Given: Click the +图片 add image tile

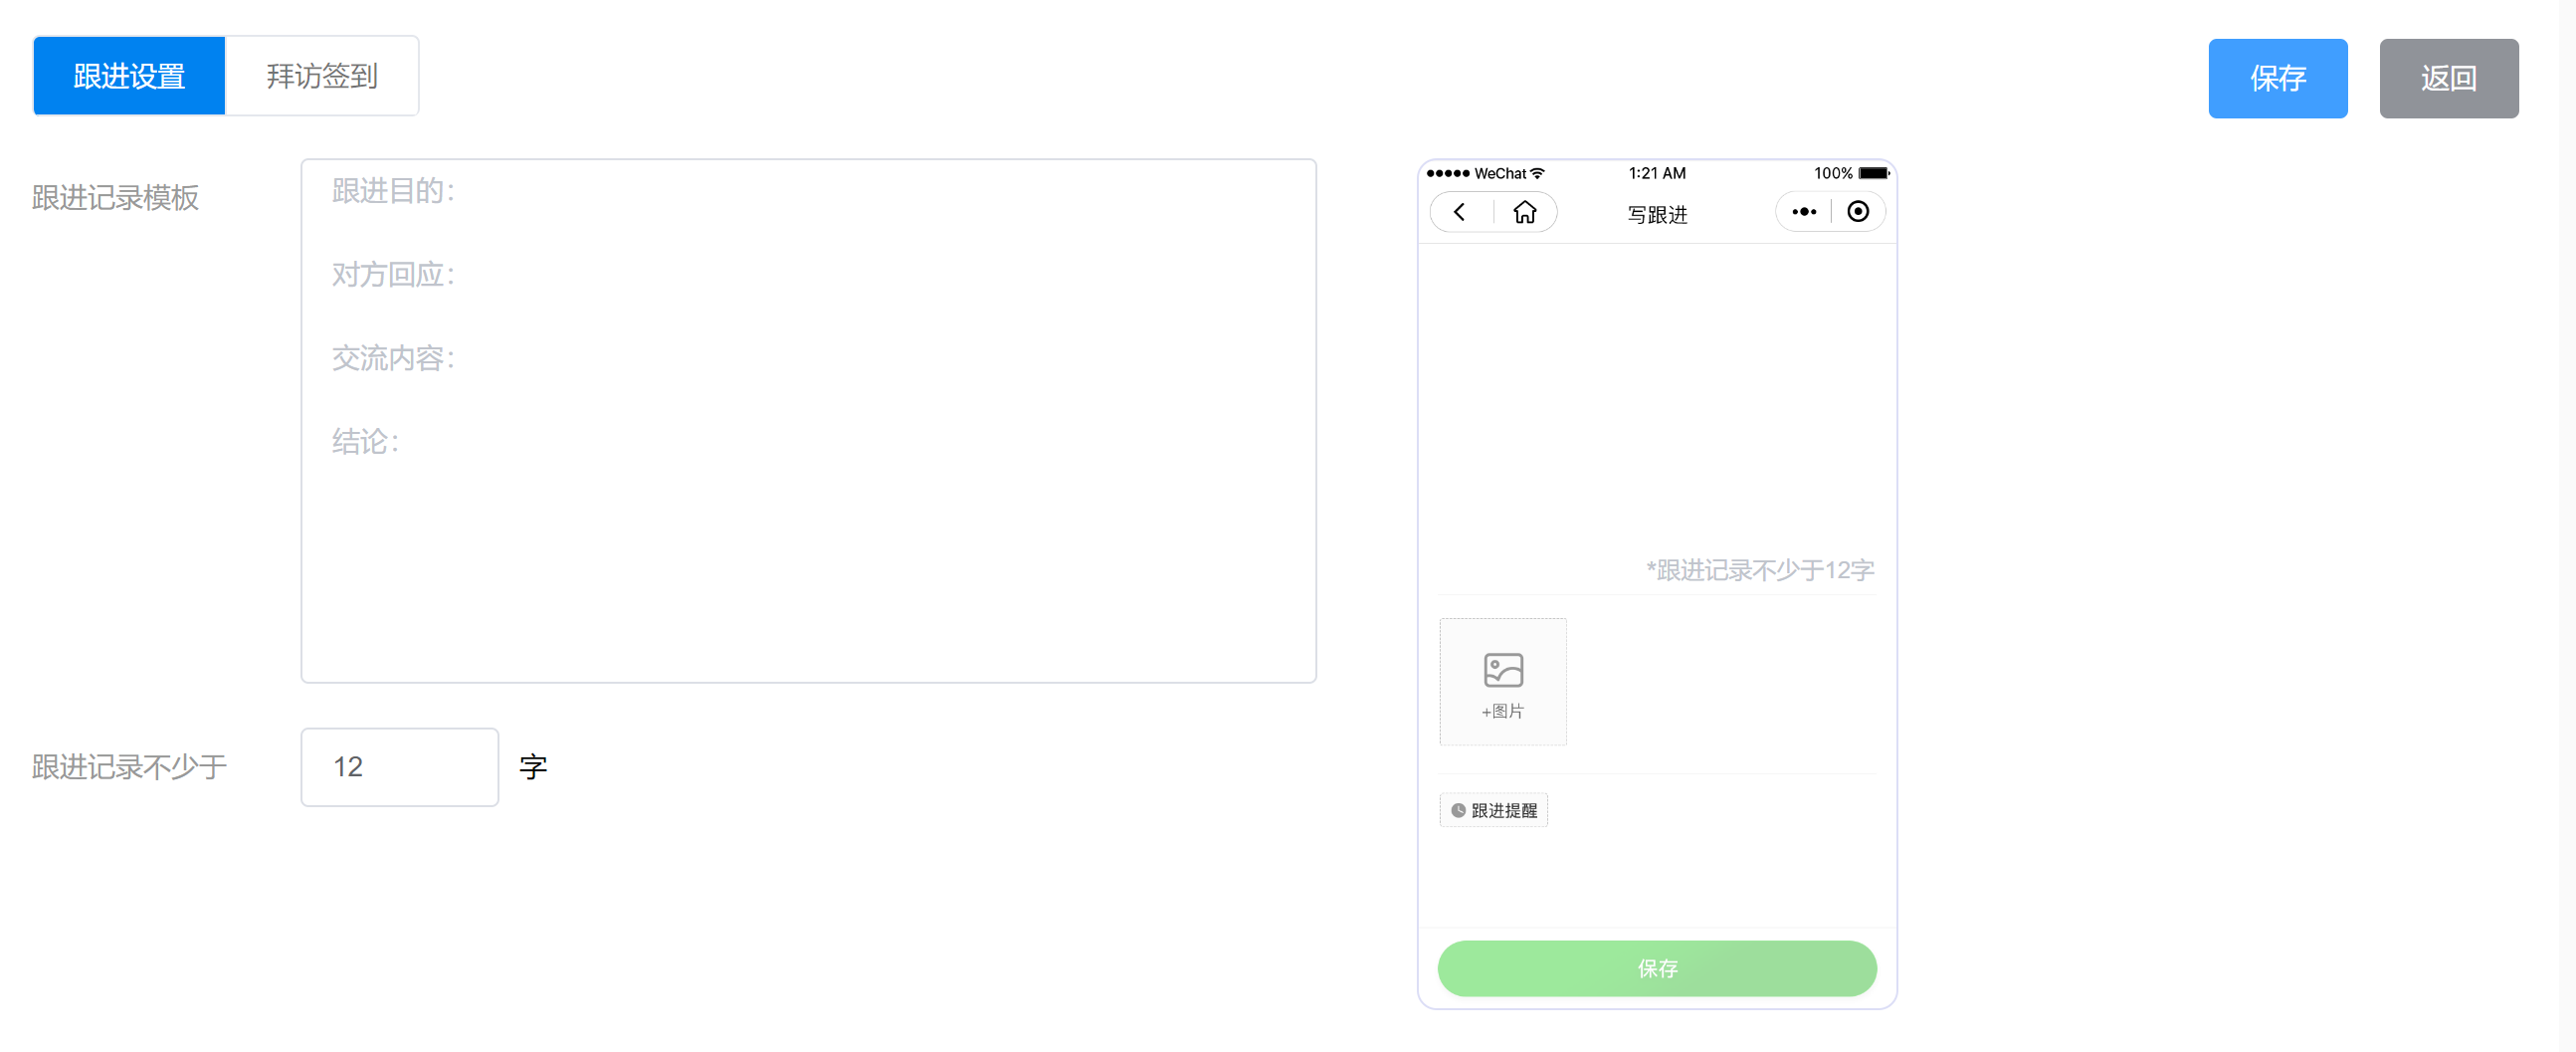Looking at the screenshot, I should pos(1502,681).
